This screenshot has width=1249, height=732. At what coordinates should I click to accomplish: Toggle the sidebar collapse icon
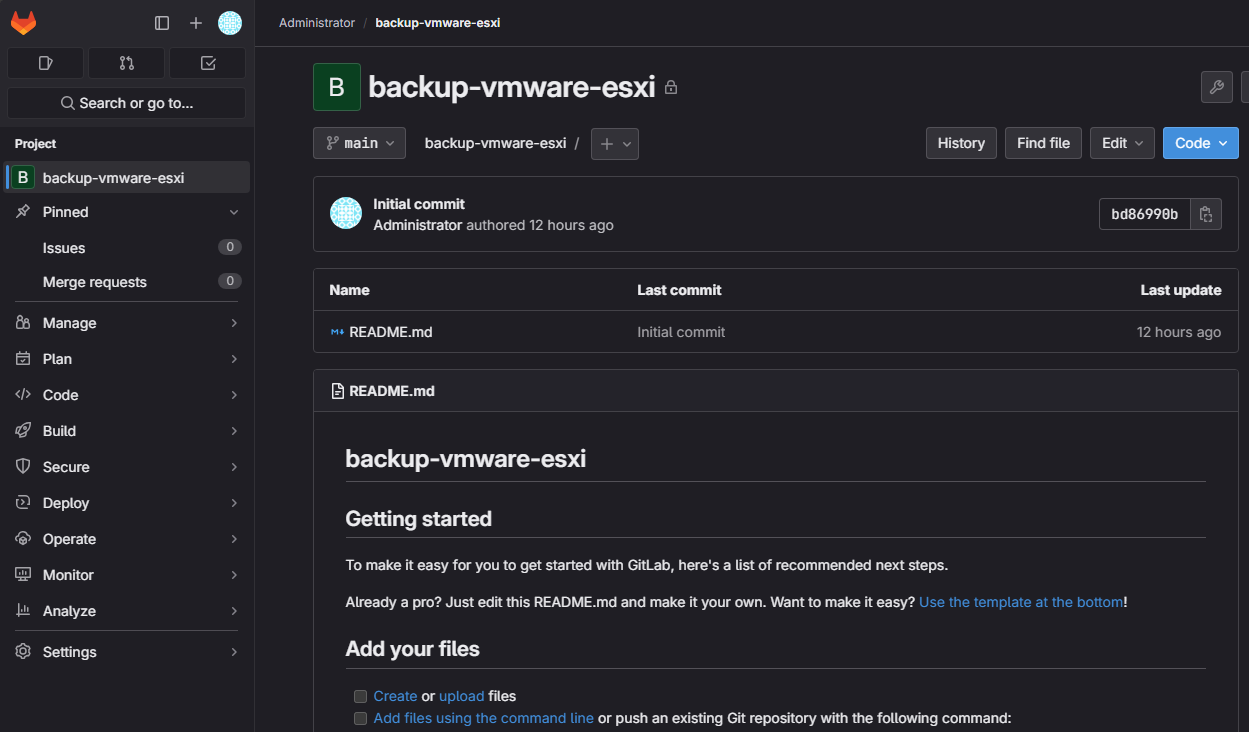pos(162,23)
